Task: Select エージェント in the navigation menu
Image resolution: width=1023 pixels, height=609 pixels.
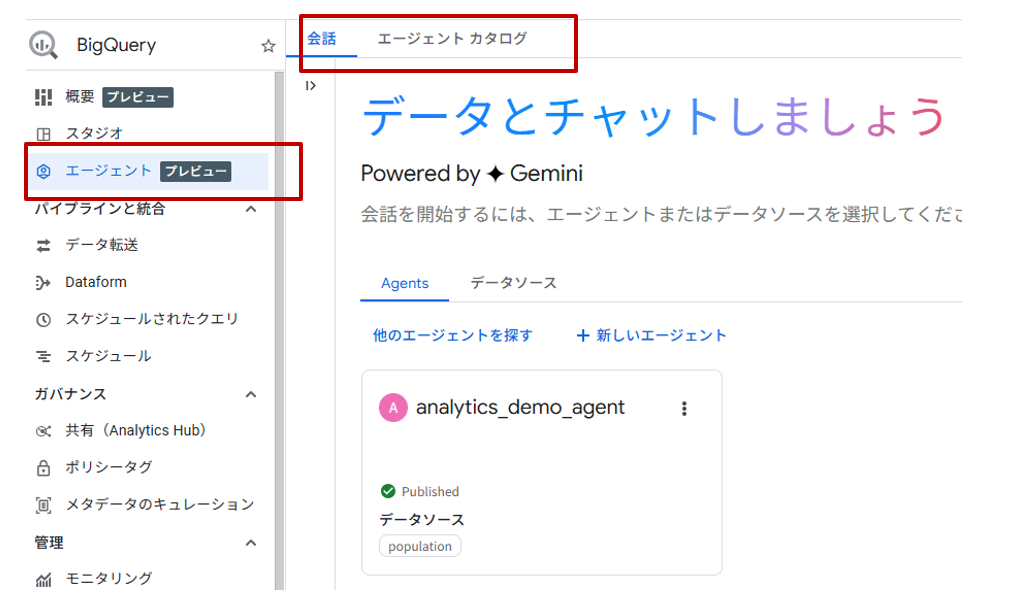Action: [109, 171]
